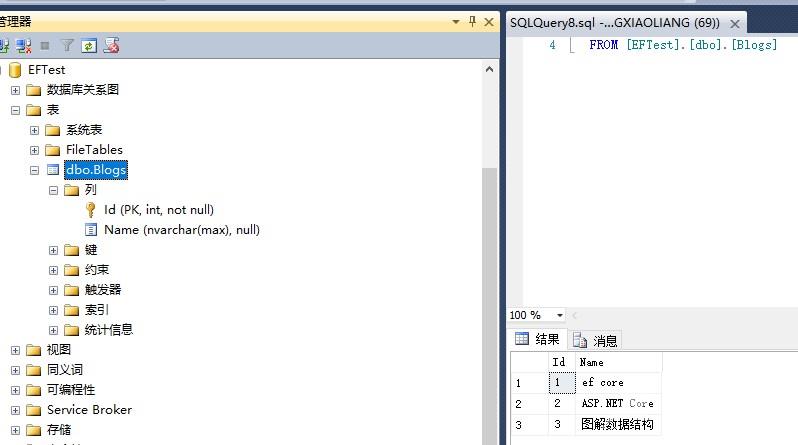Switch to the 消息 messages tab
Viewport: 798px width, 445px height.
coord(595,340)
